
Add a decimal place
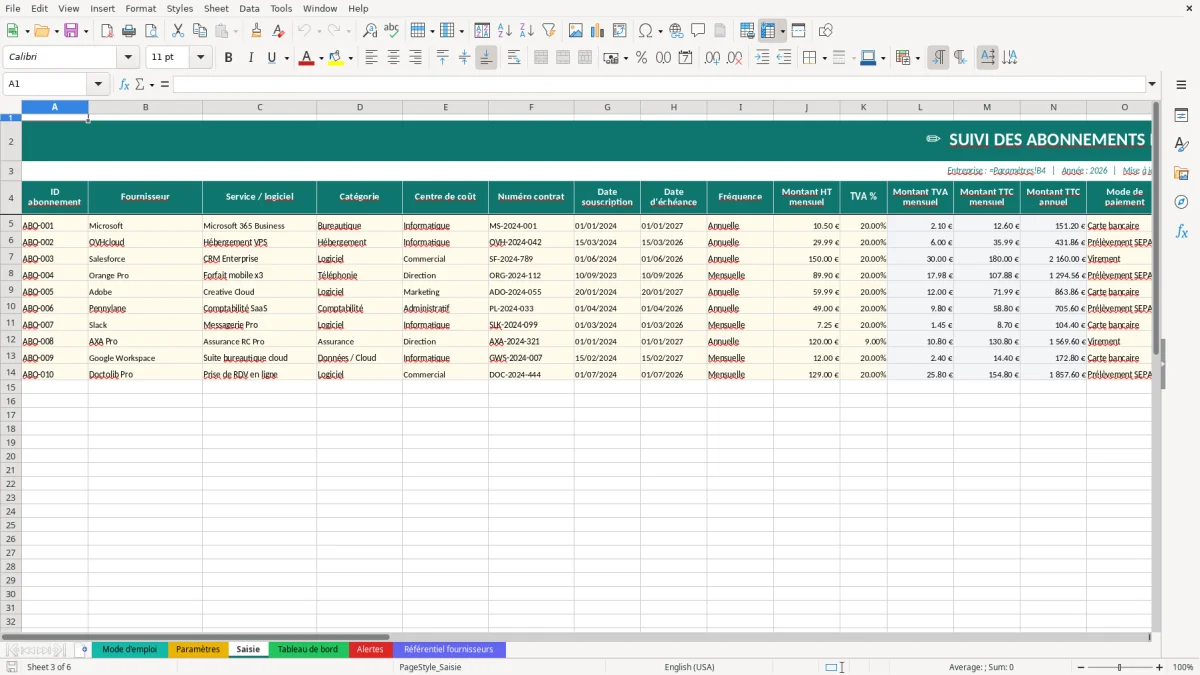(713, 58)
